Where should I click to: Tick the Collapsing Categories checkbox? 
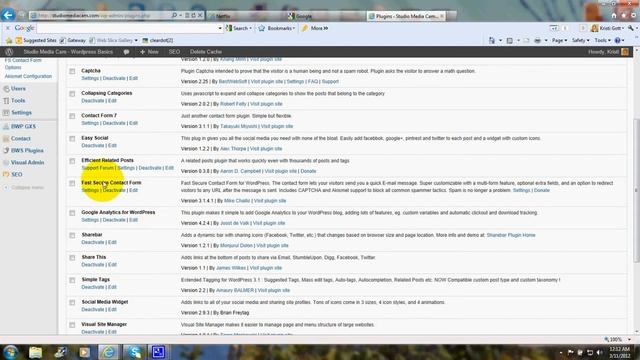pyautogui.click(x=72, y=94)
